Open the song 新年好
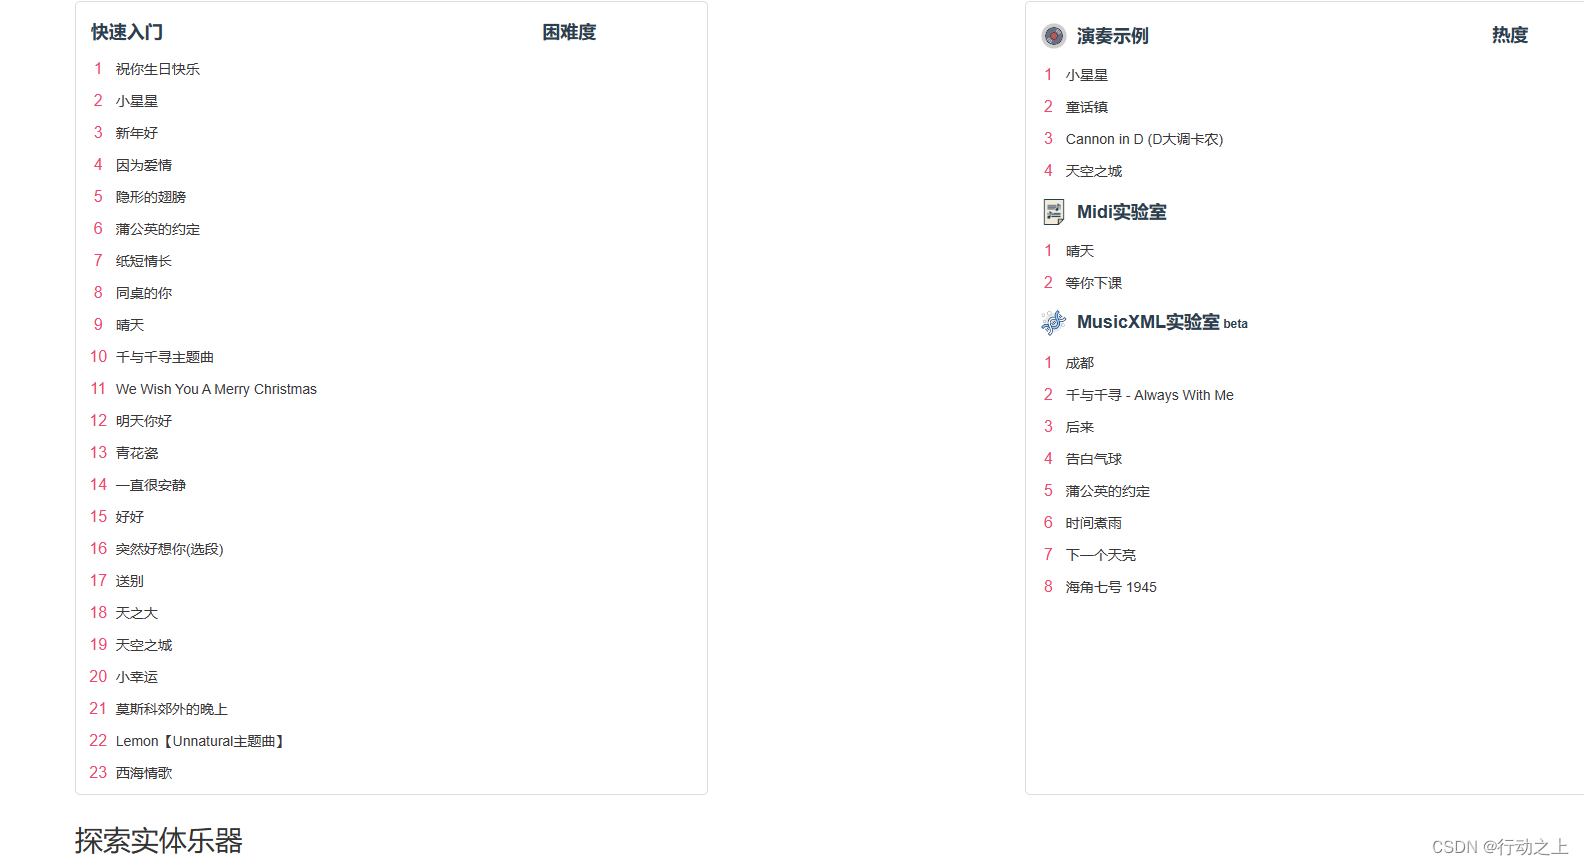Viewport: 1584px width, 865px height. (137, 133)
